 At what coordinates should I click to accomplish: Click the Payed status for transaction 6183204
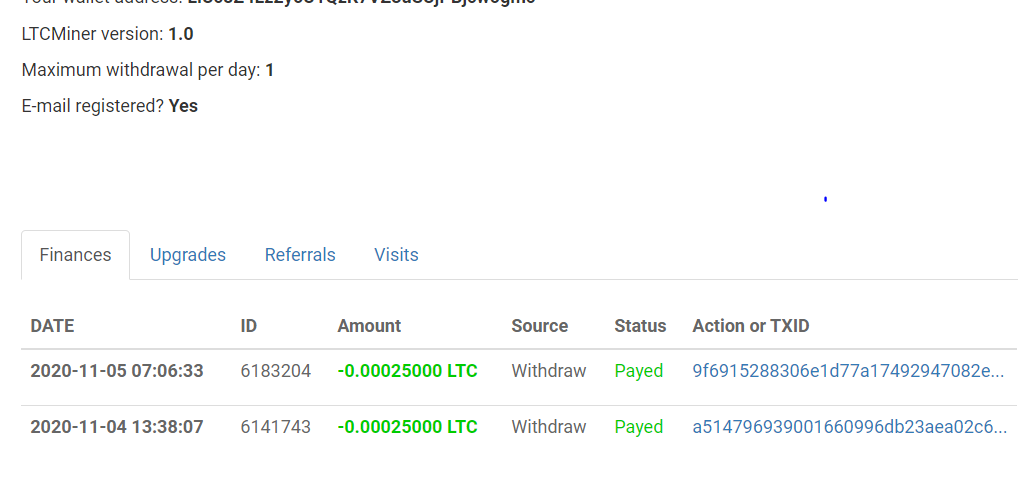pyautogui.click(x=639, y=371)
